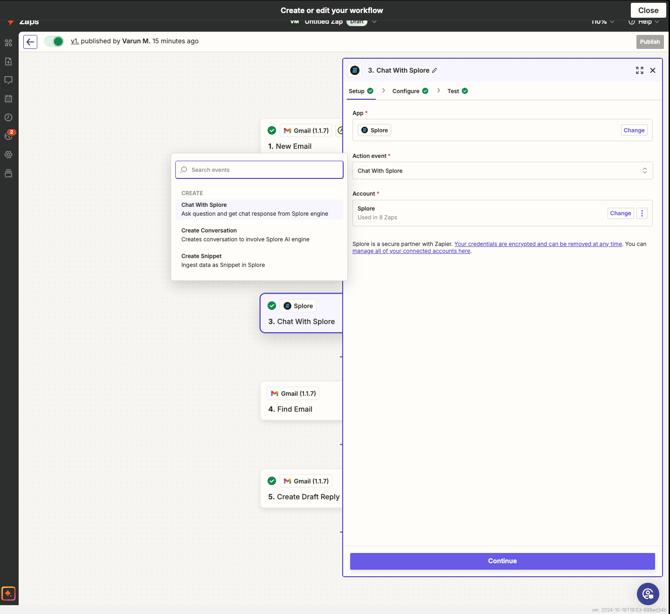
Task: Click the Splore app chip in App field
Action: [374, 130]
